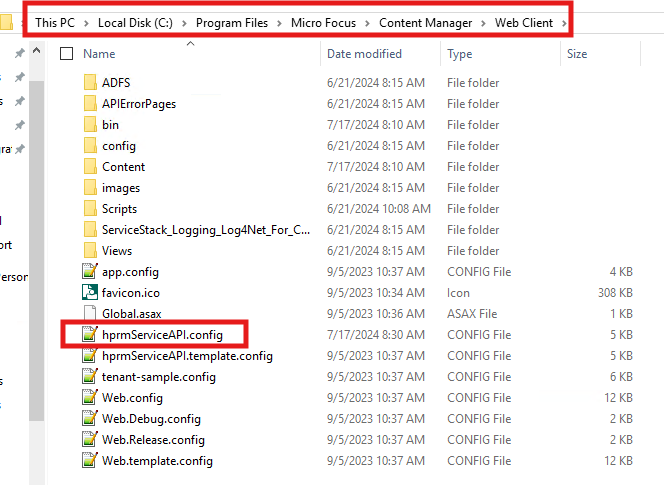Viewport: 664px width, 485px height.
Task: Sort by the Date modified column header
Action: (x=365, y=54)
